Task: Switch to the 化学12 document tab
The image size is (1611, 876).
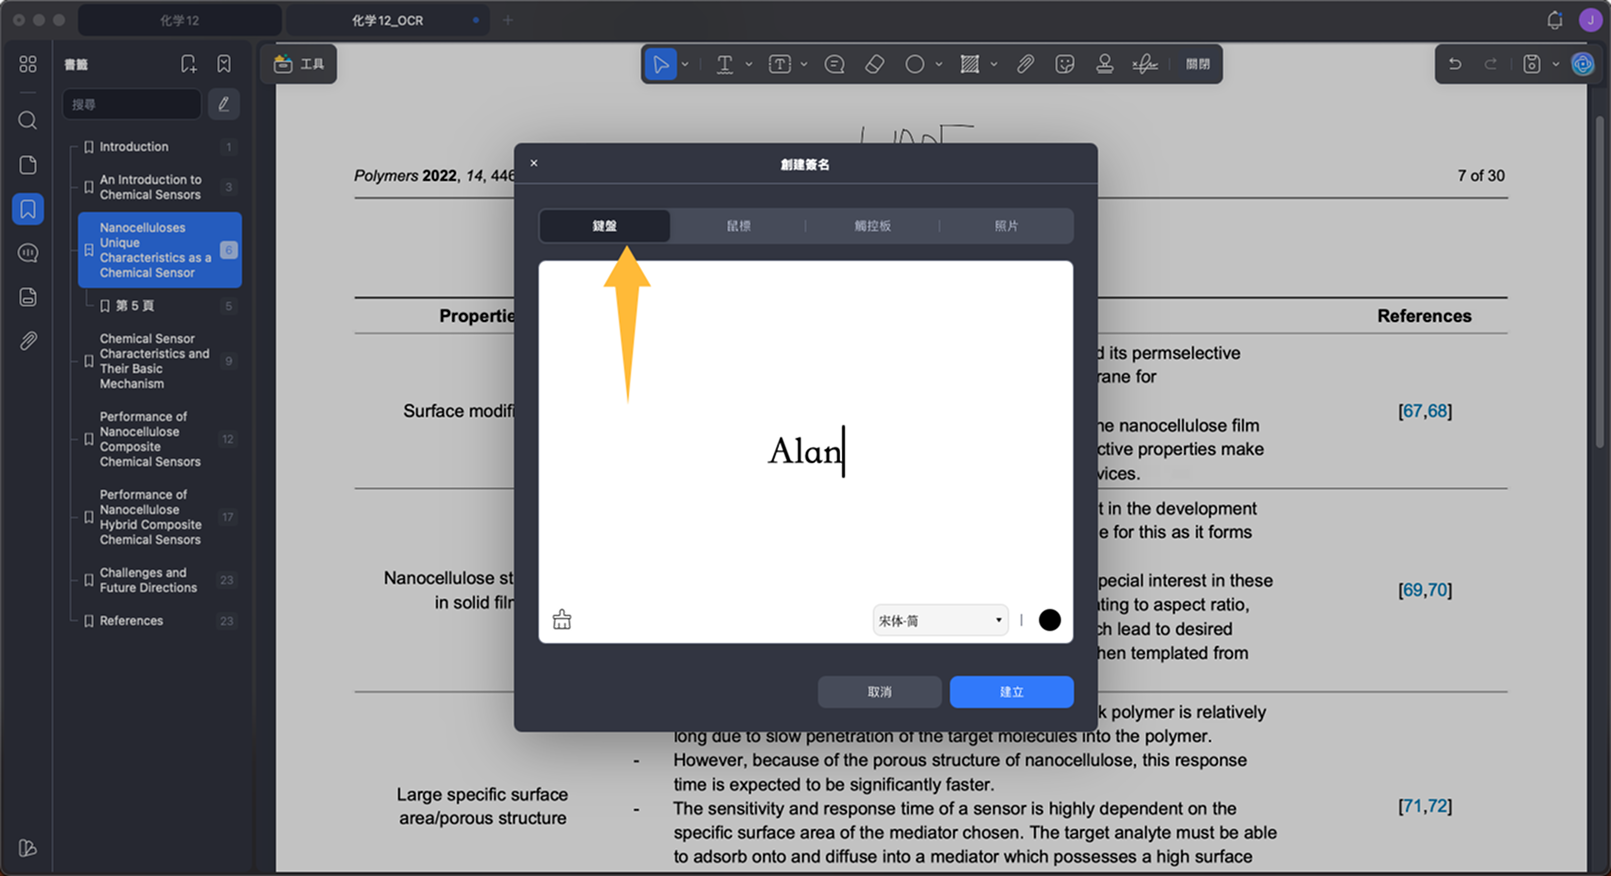Action: pyautogui.click(x=180, y=20)
